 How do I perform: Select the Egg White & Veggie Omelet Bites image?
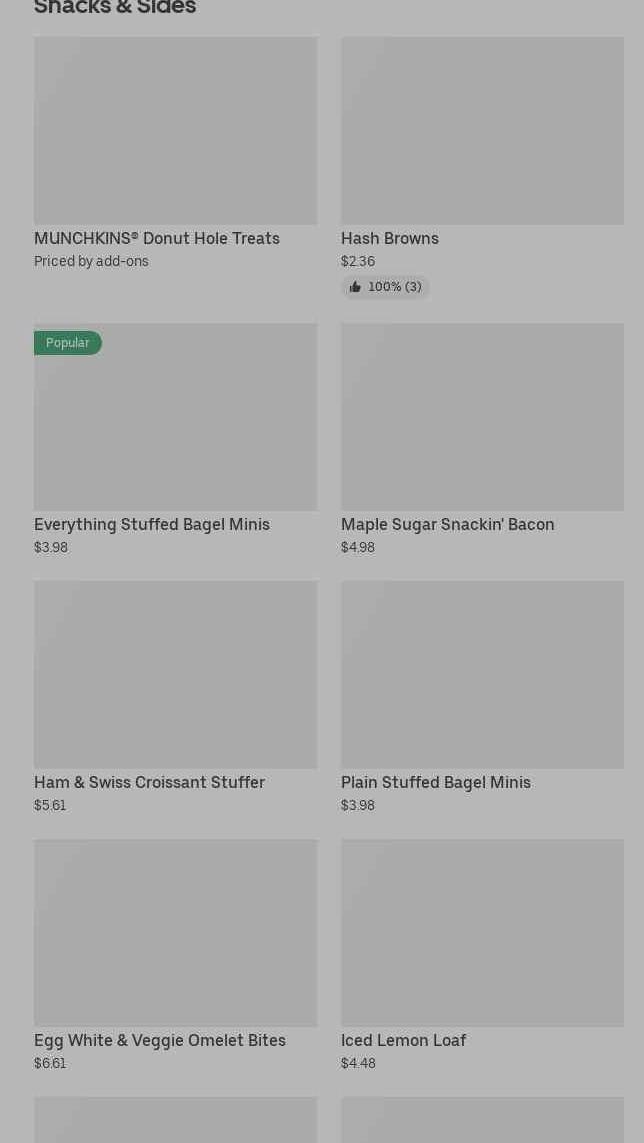[175, 933]
